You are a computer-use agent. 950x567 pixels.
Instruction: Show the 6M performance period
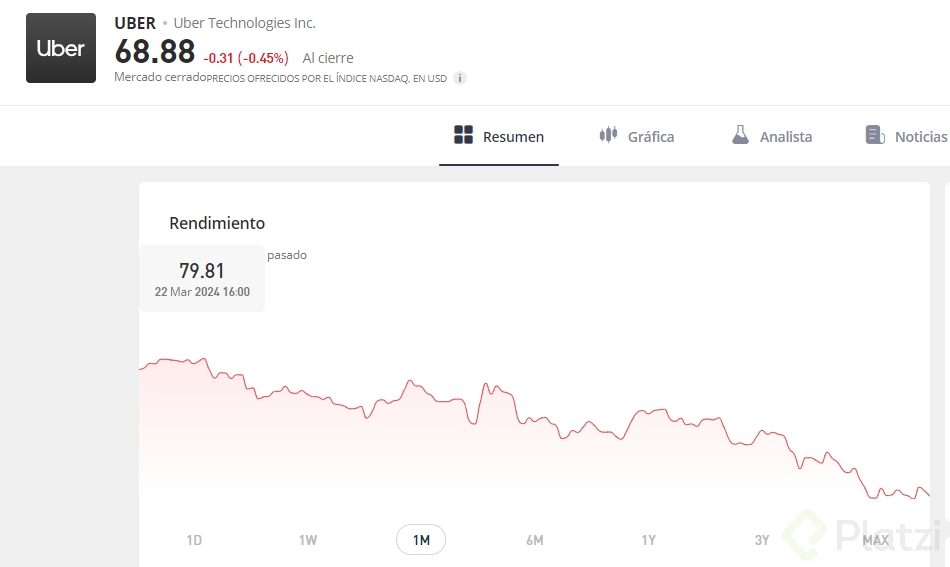click(535, 540)
